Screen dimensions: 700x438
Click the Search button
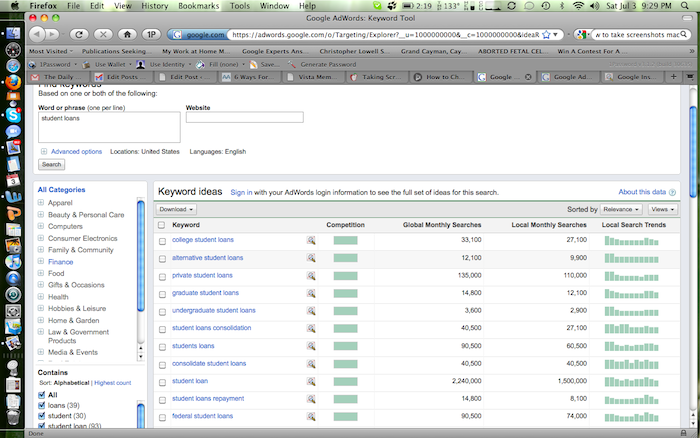51,164
